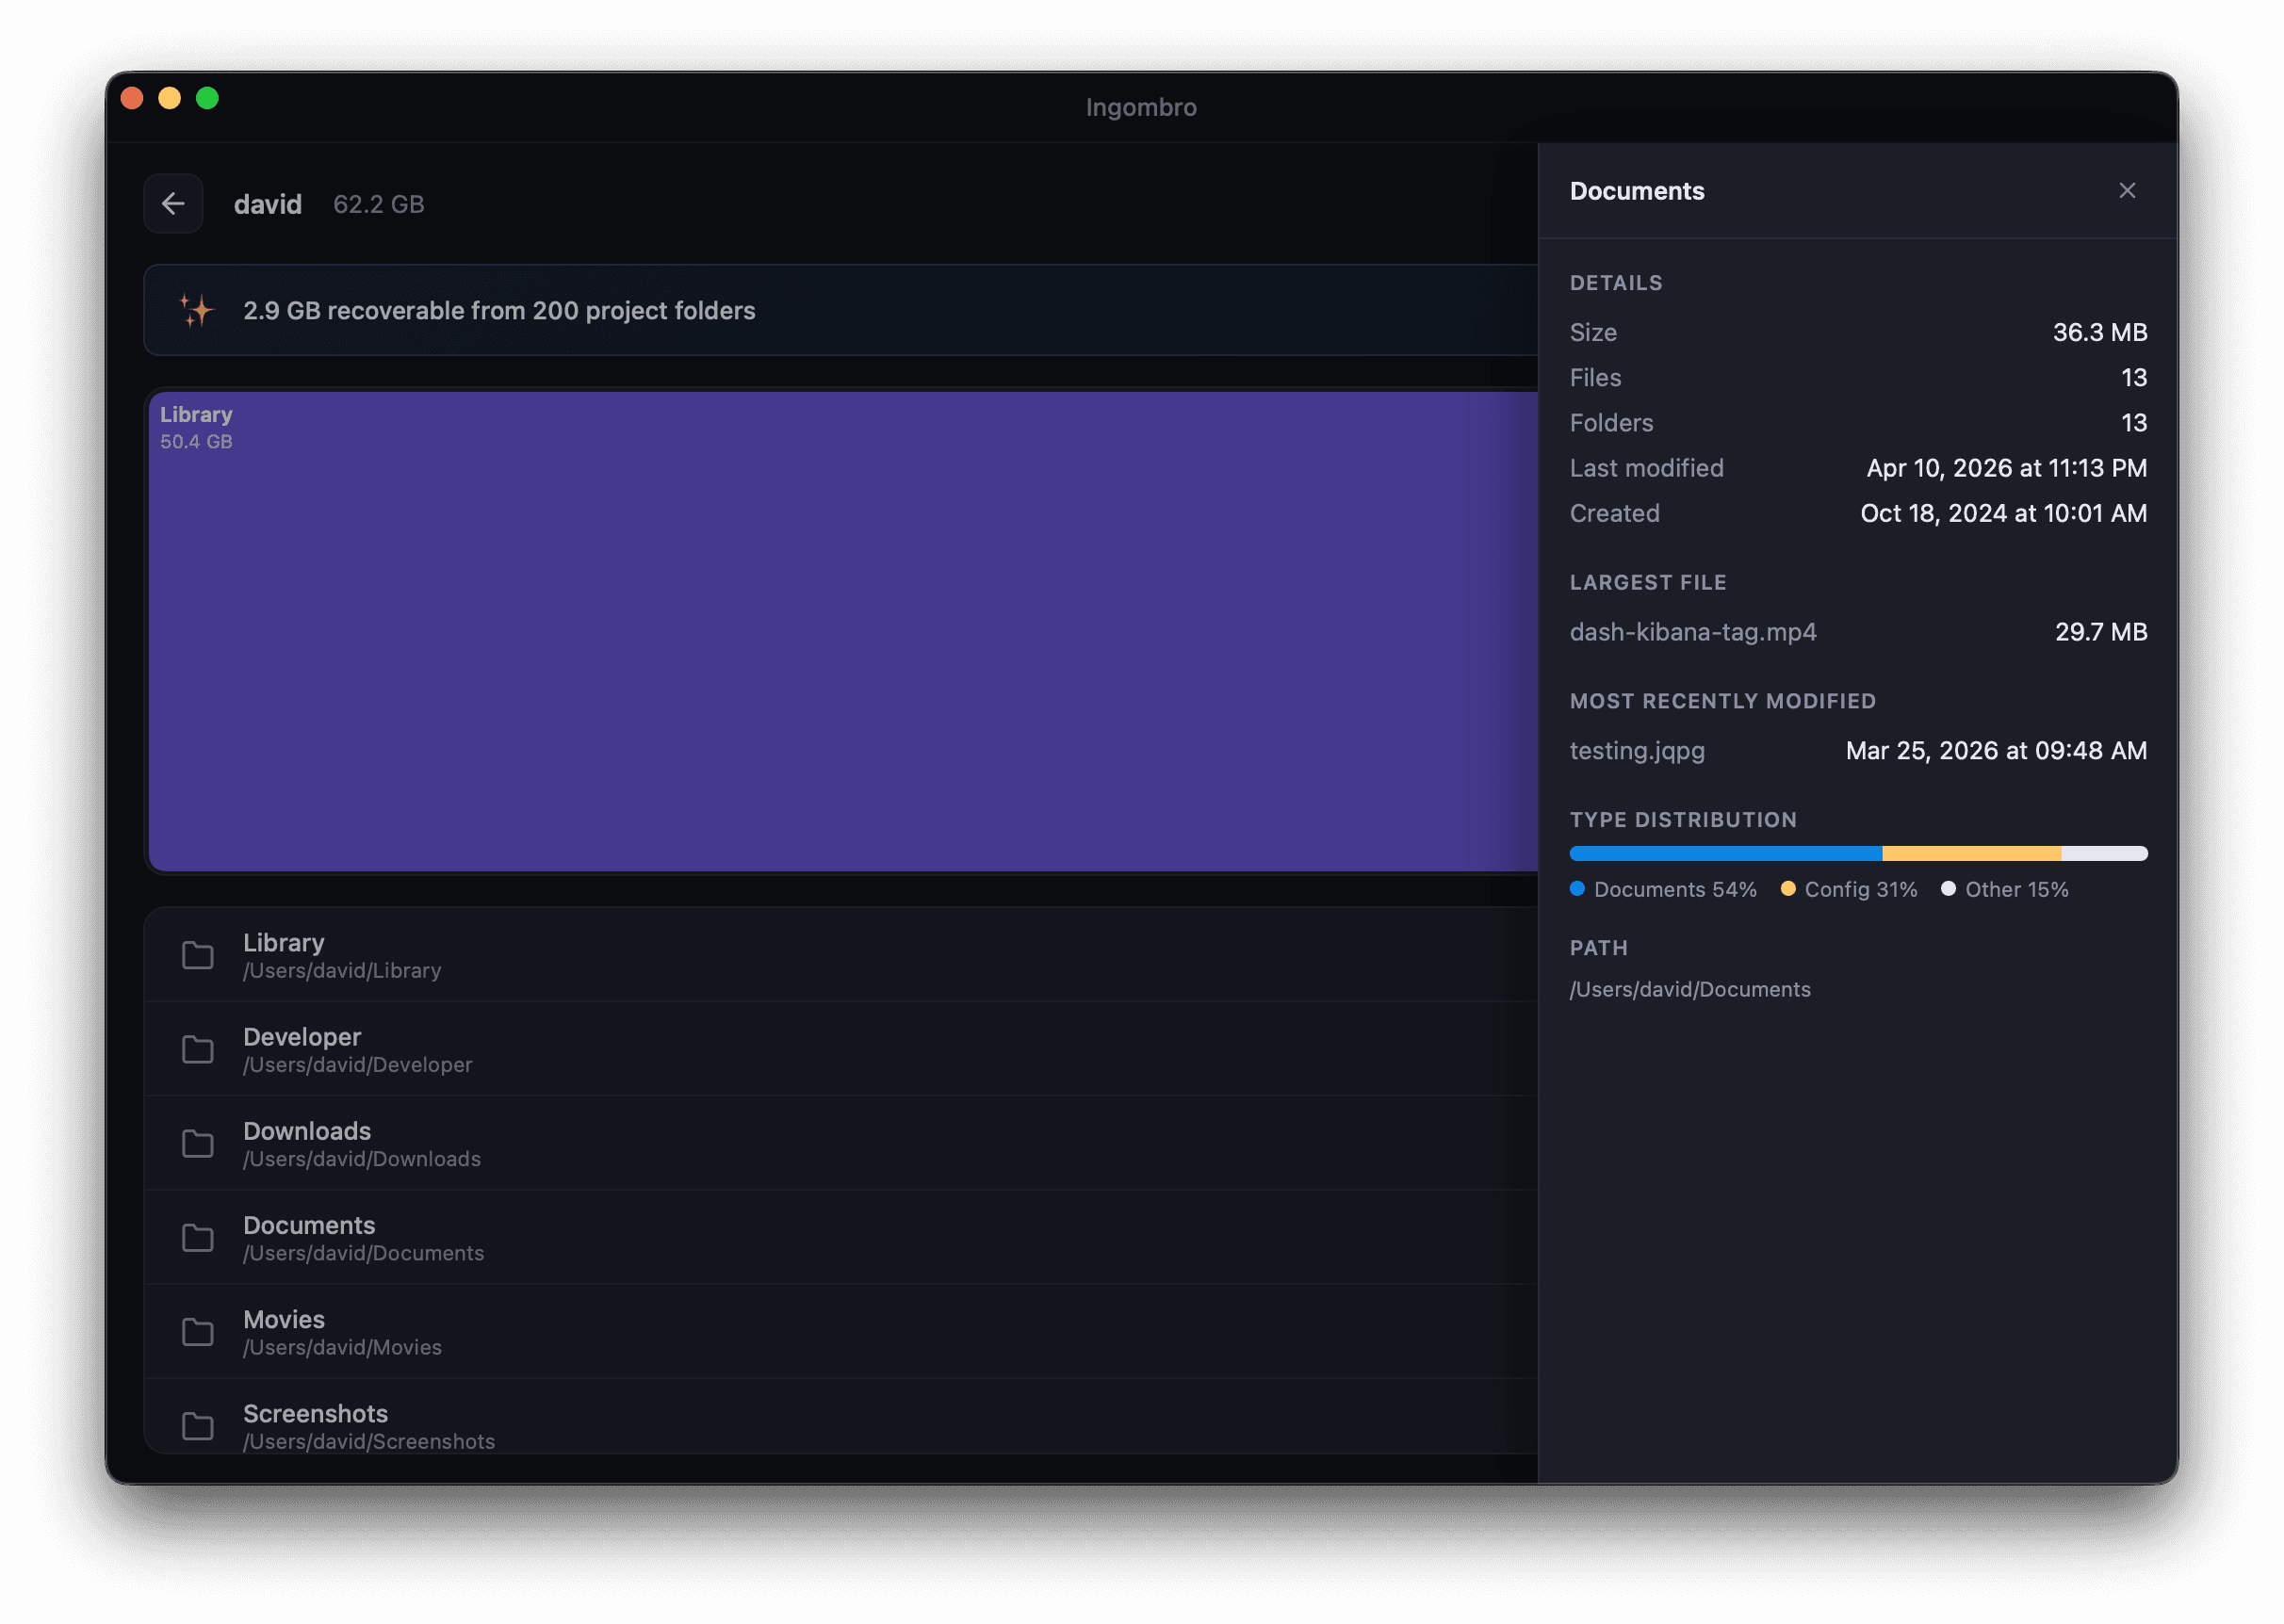Go back using the back arrow icon
Image resolution: width=2284 pixels, height=1624 pixels.
(173, 203)
